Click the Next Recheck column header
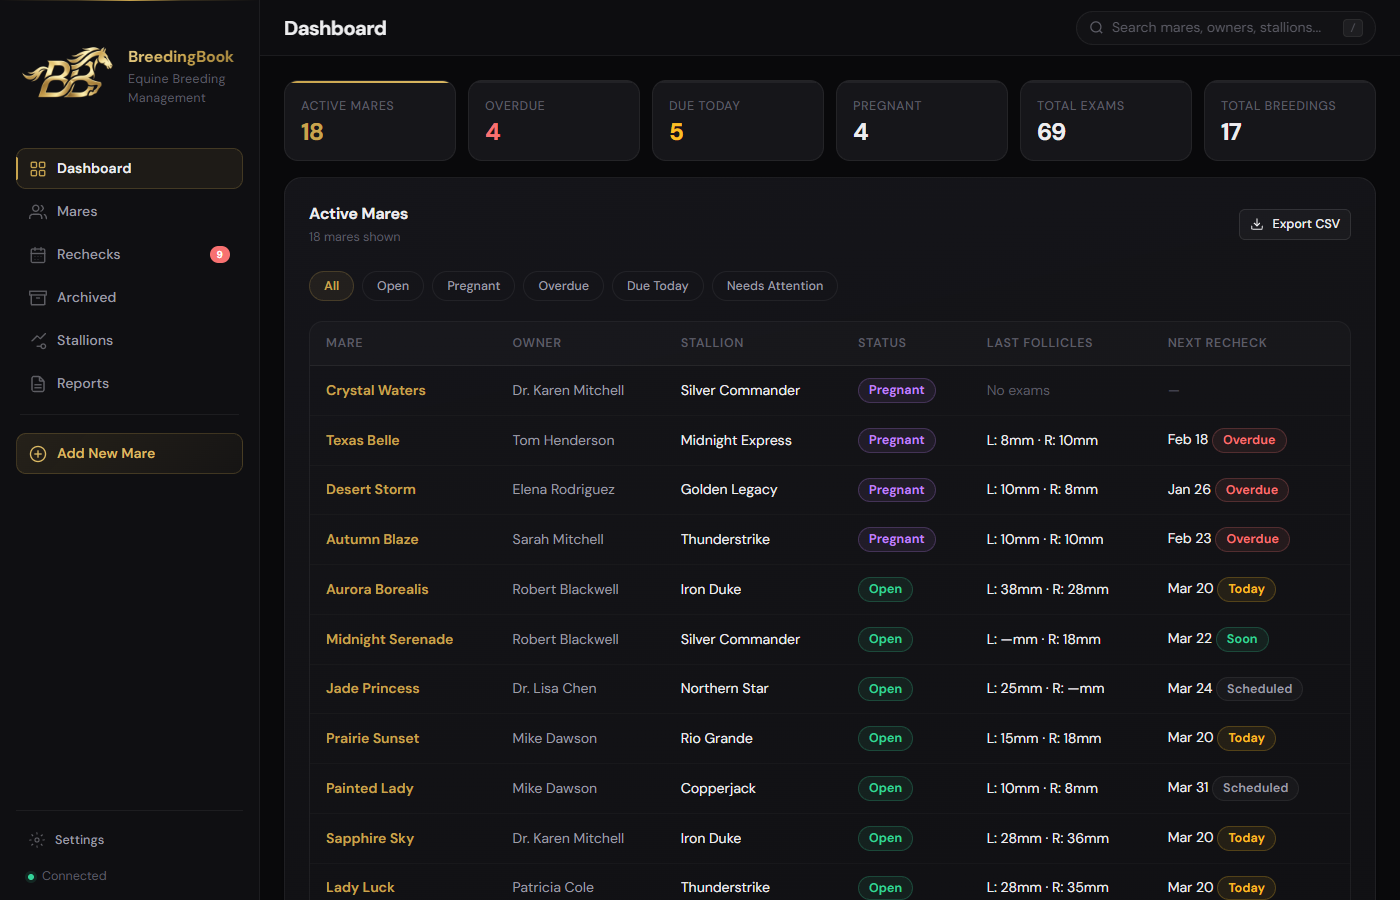 pos(1217,343)
